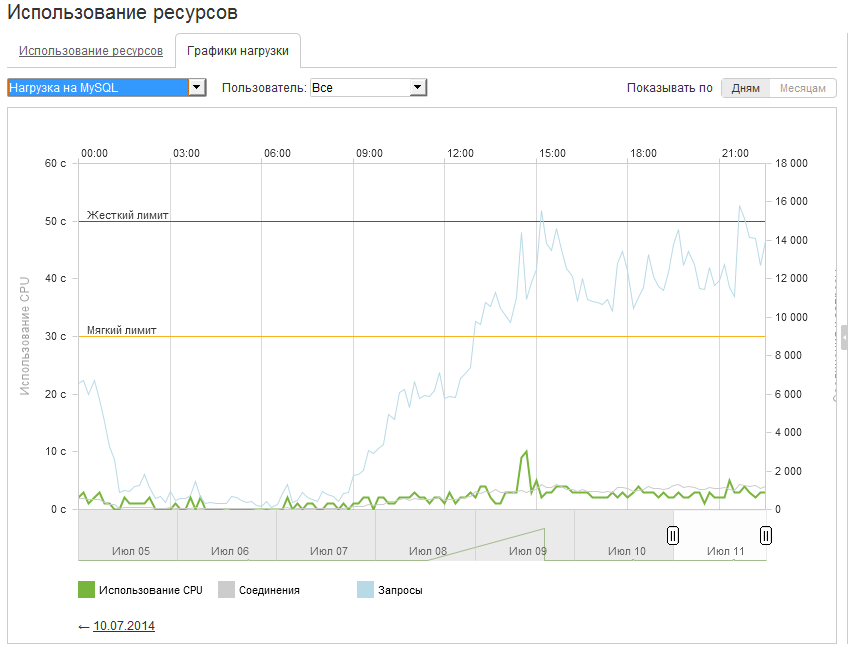Grab the right range slider handle
The width and height of the screenshot is (856, 660).
pyautogui.click(x=765, y=535)
